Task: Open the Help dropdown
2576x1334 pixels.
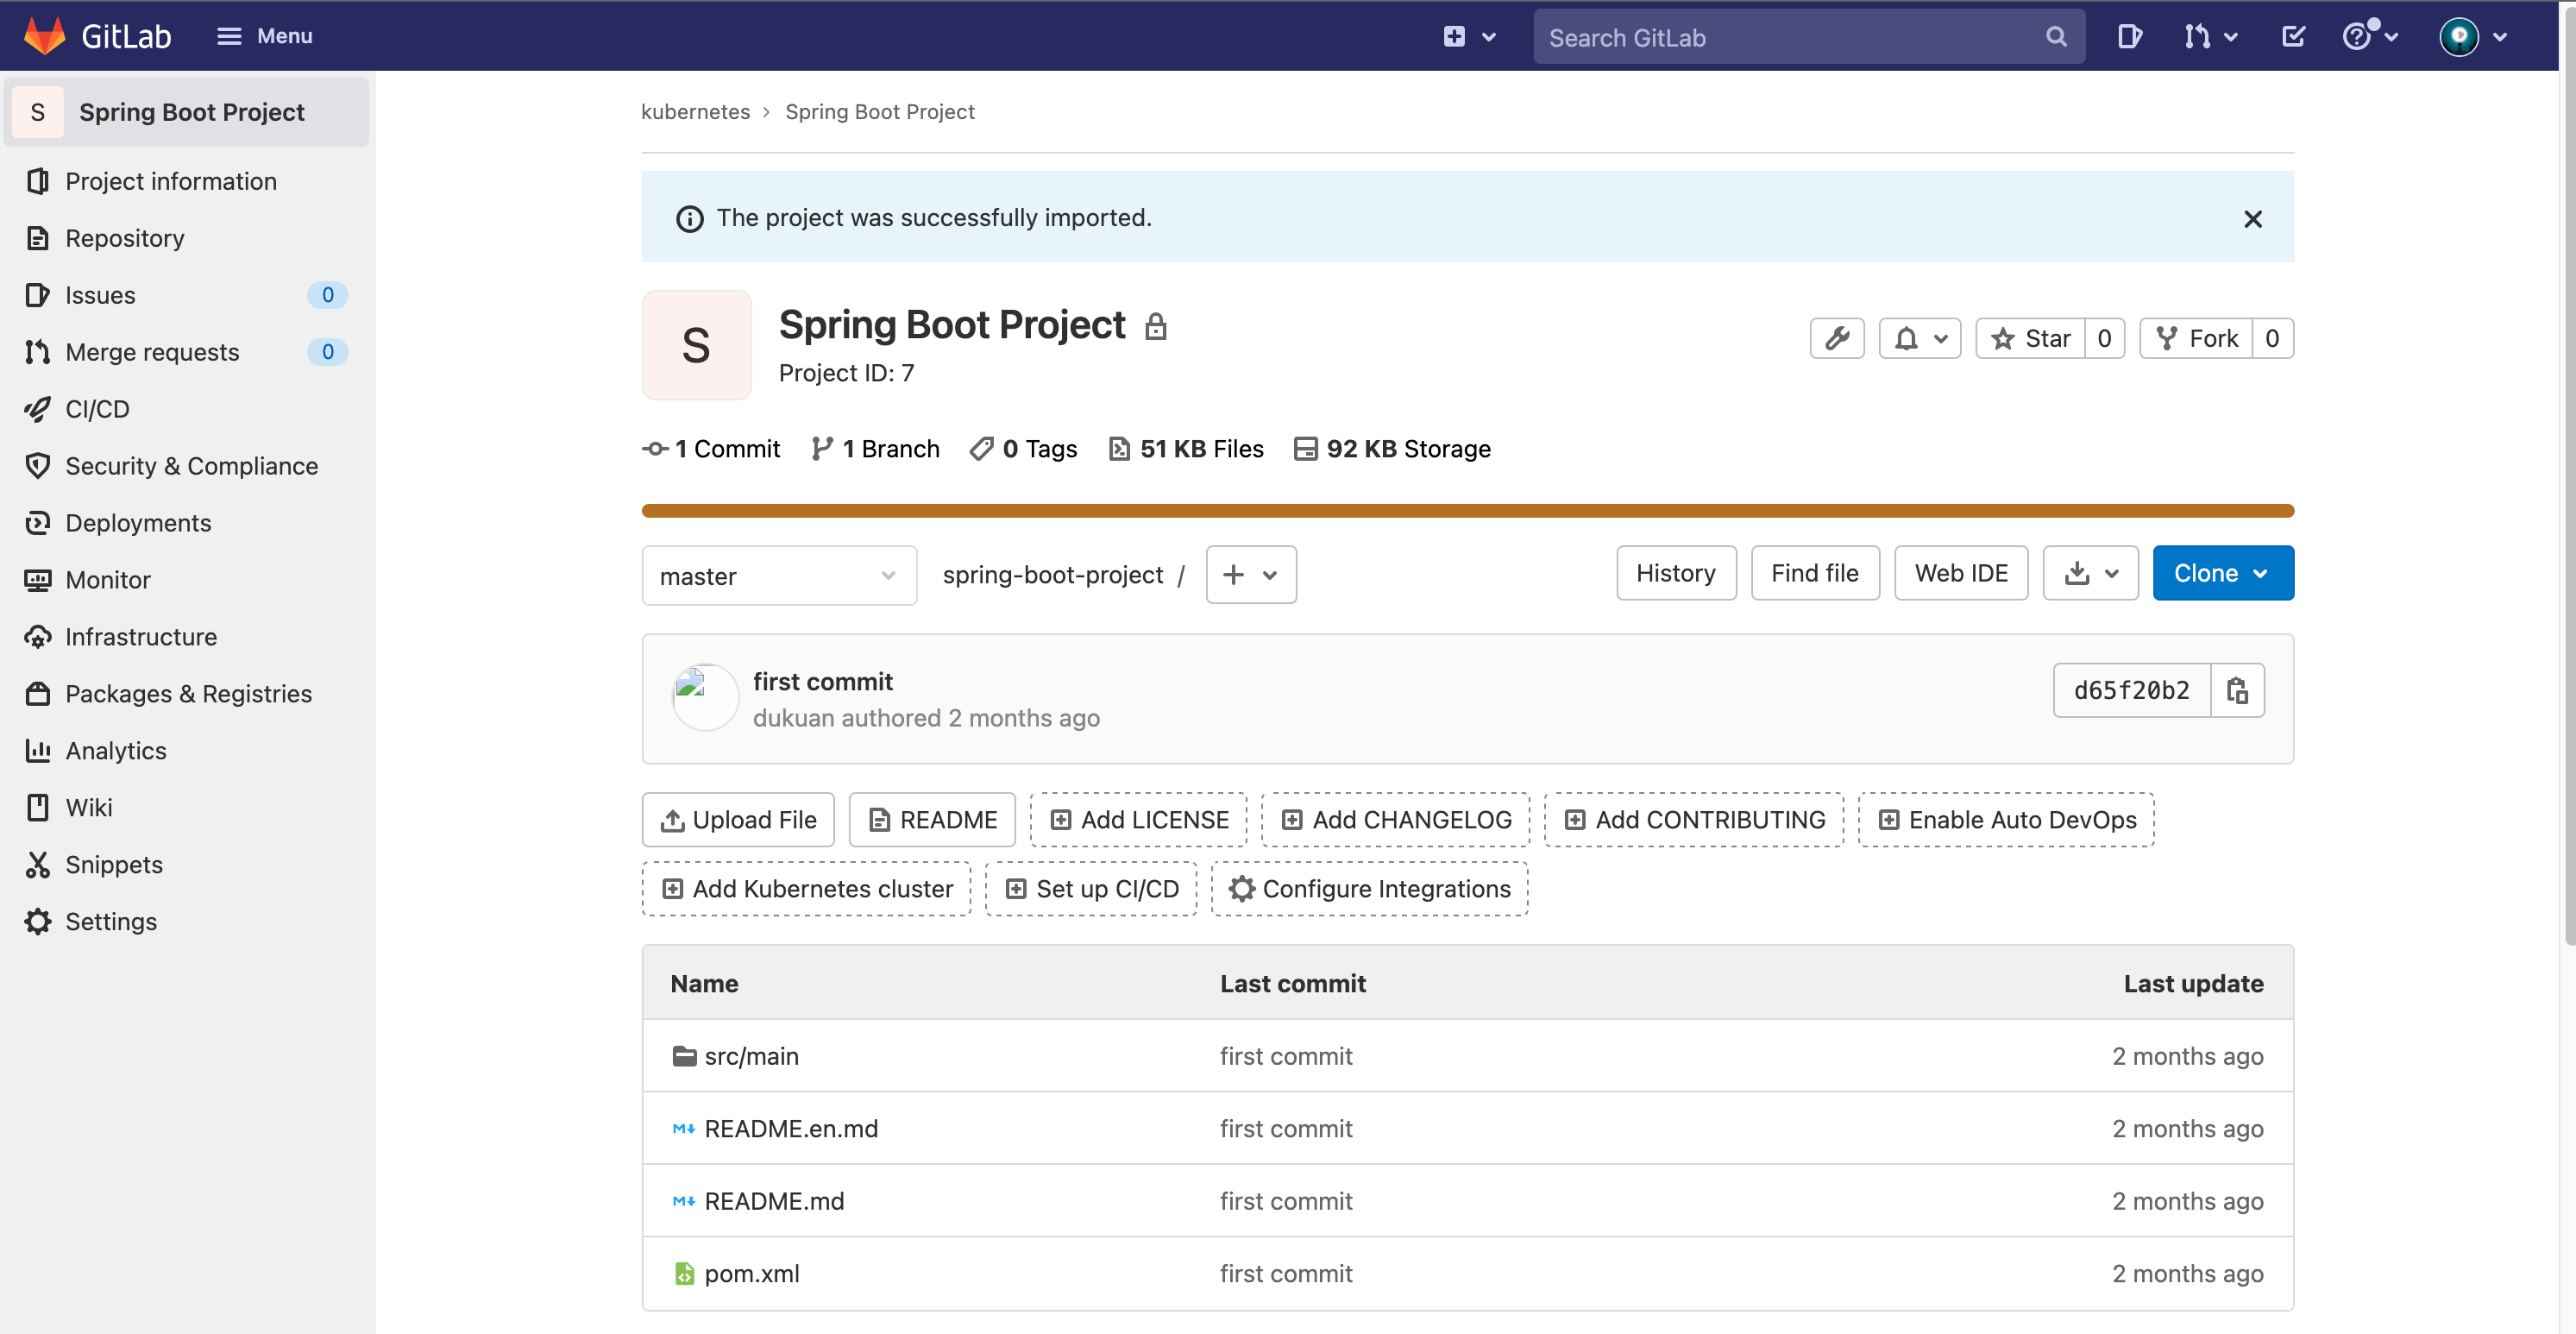Action: (x=2369, y=37)
